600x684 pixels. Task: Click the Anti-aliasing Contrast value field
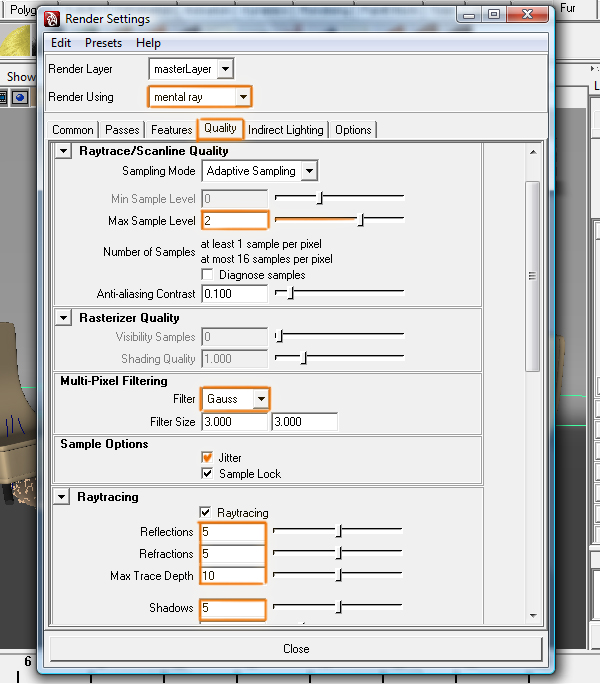(235, 294)
